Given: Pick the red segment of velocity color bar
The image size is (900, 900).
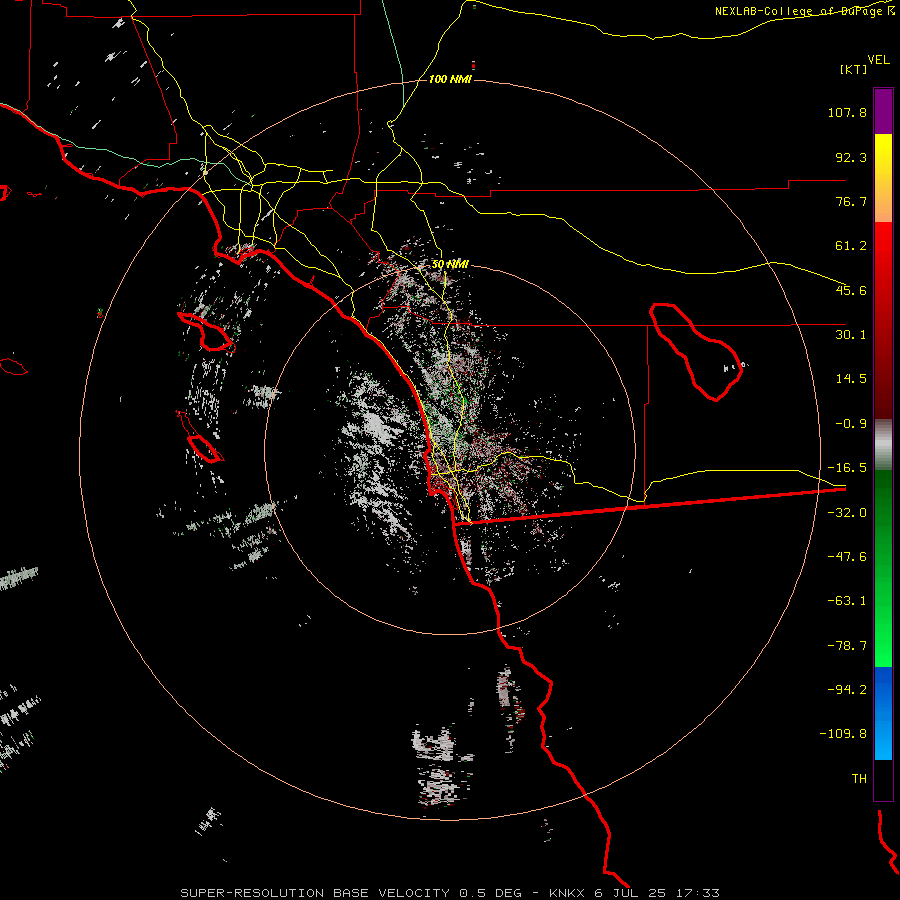Looking at the screenshot, I should (x=883, y=320).
